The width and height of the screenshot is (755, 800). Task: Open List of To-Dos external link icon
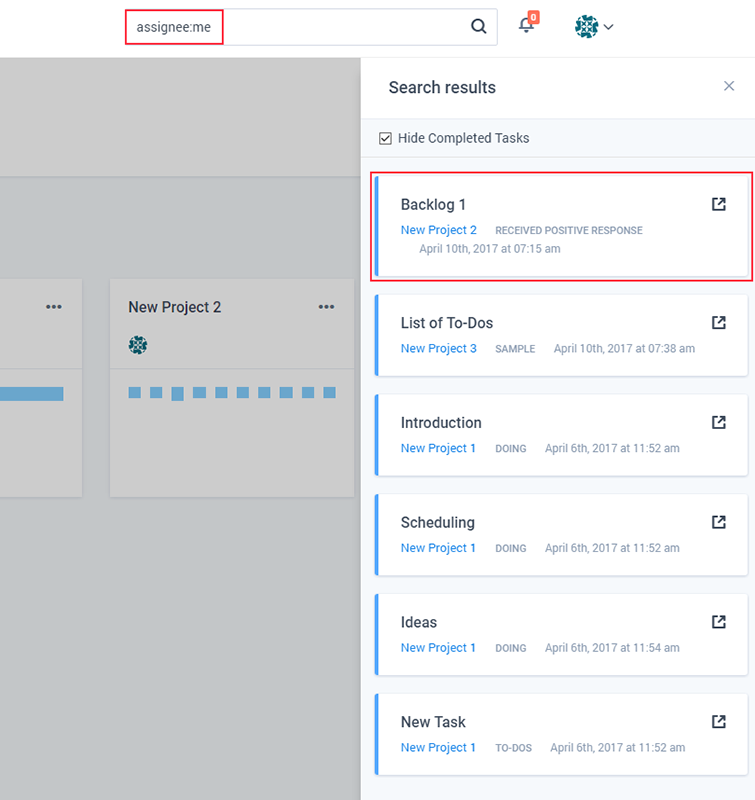point(718,323)
